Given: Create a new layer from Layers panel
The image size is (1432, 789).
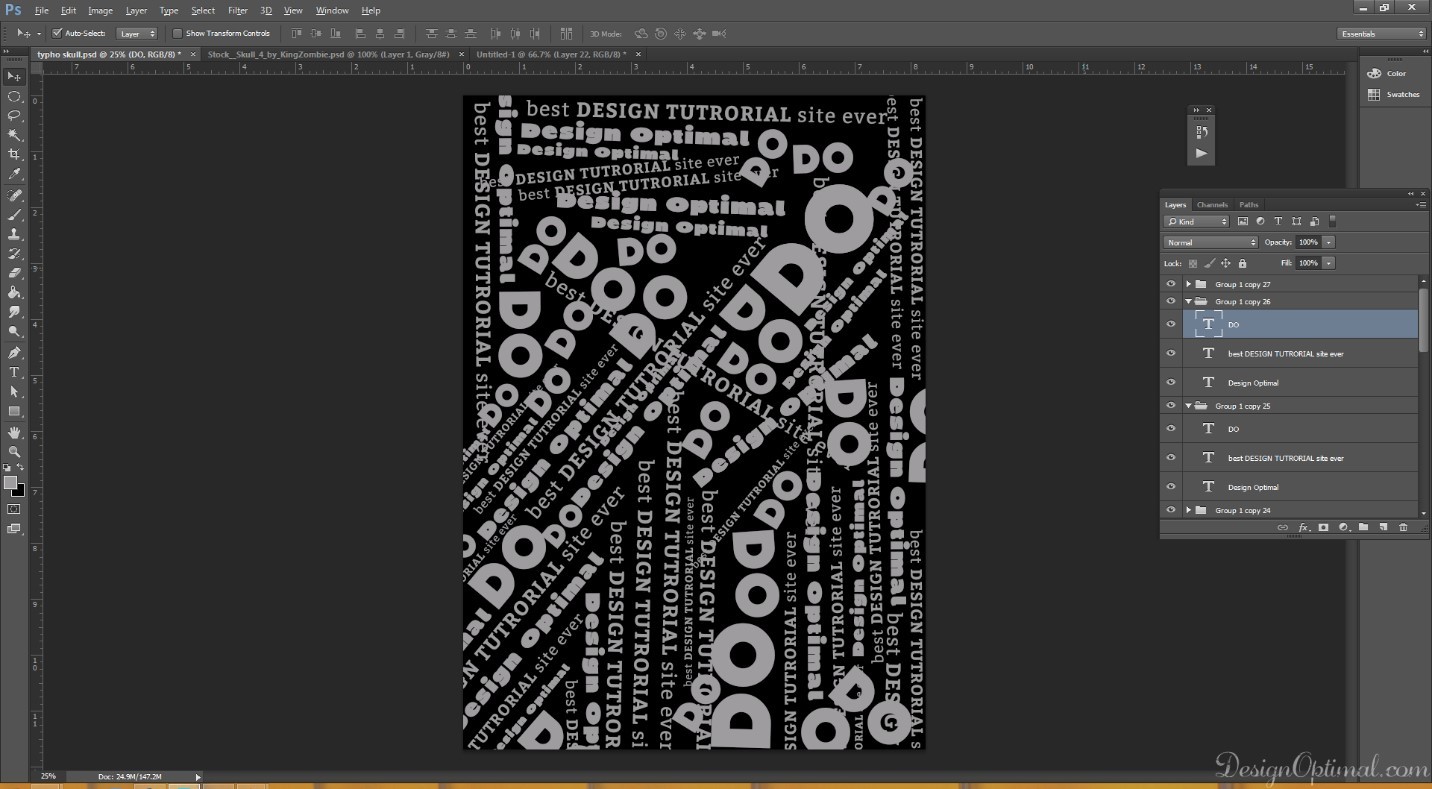Looking at the screenshot, I should click(x=1383, y=527).
